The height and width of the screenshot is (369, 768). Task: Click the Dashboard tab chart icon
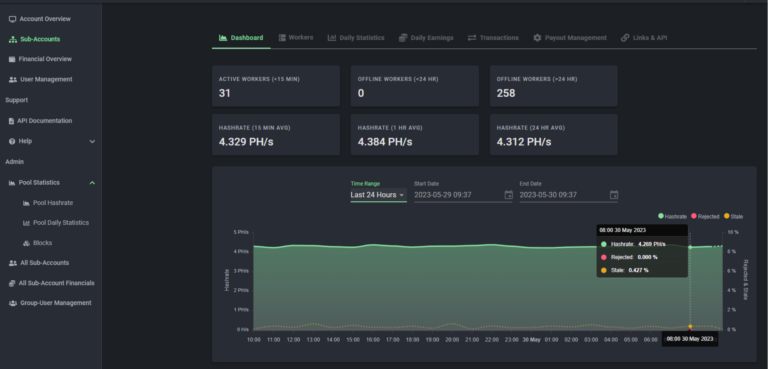(x=223, y=38)
